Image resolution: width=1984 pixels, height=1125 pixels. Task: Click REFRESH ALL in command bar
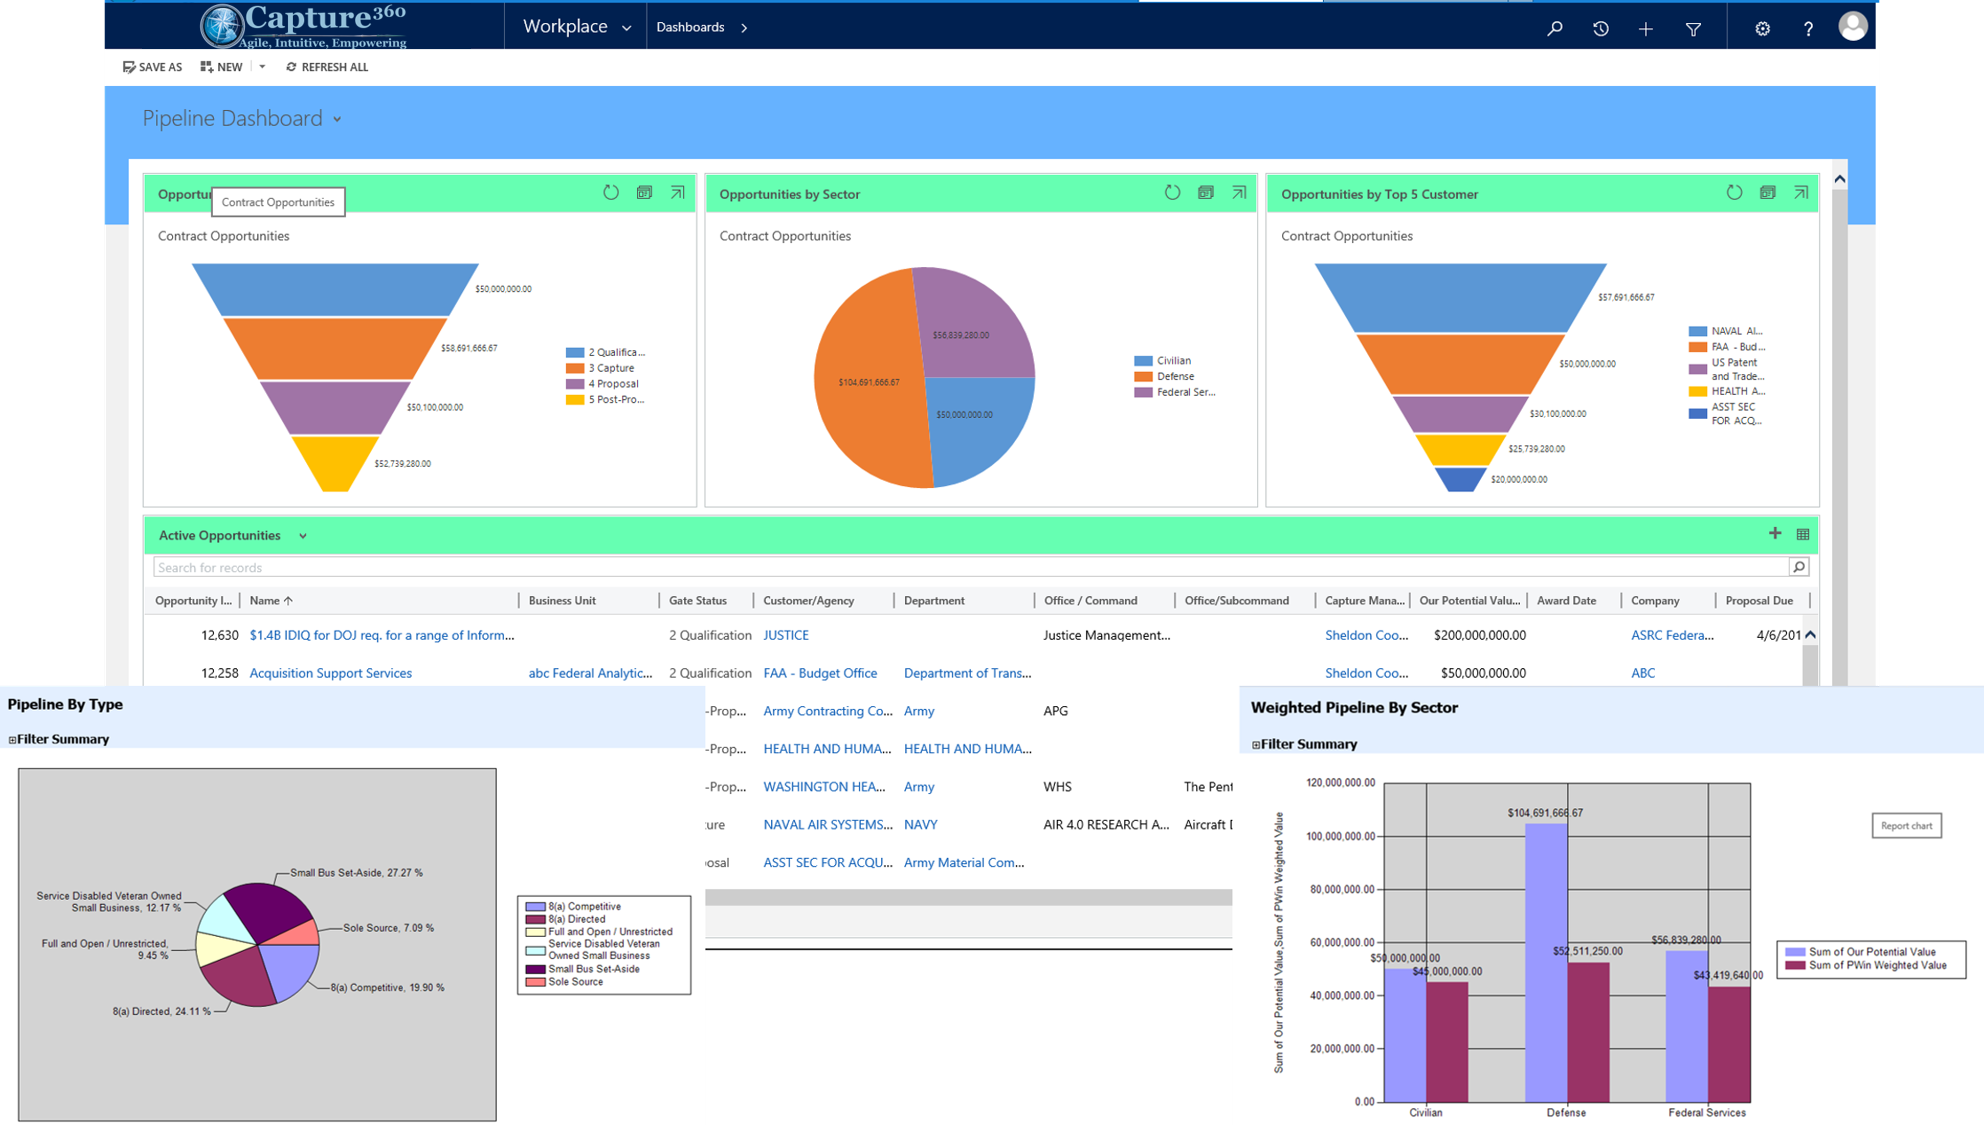[326, 67]
